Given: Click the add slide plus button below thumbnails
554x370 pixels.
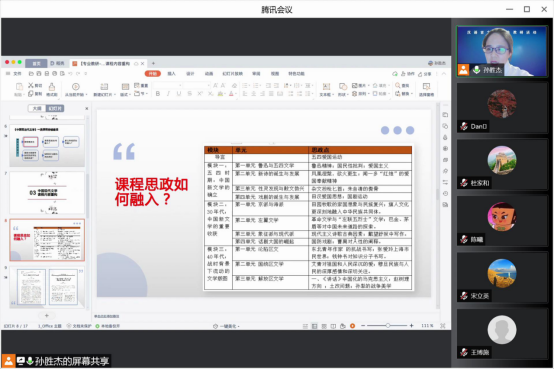Looking at the screenshot, I should (x=47, y=316).
